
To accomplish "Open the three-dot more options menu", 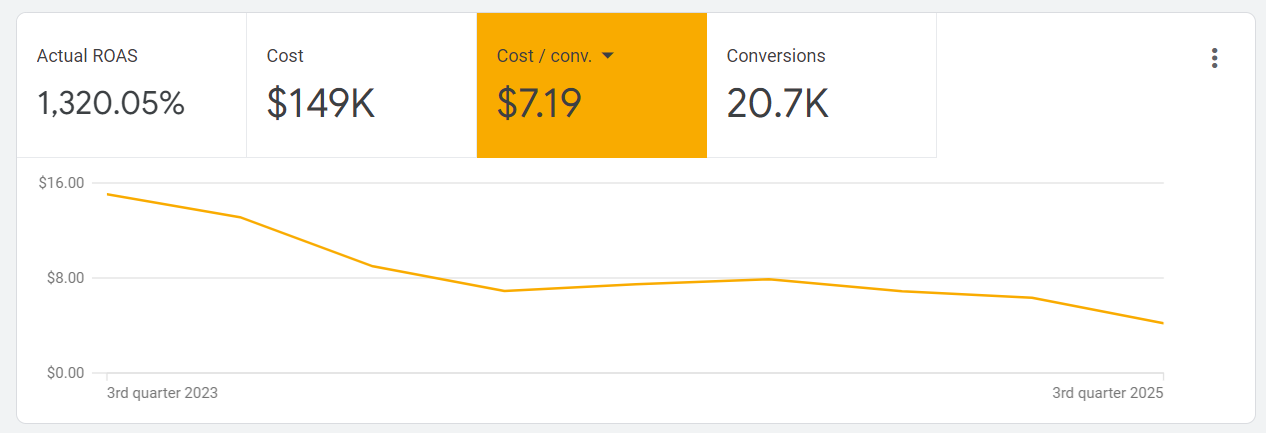I will coord(1215,58).
